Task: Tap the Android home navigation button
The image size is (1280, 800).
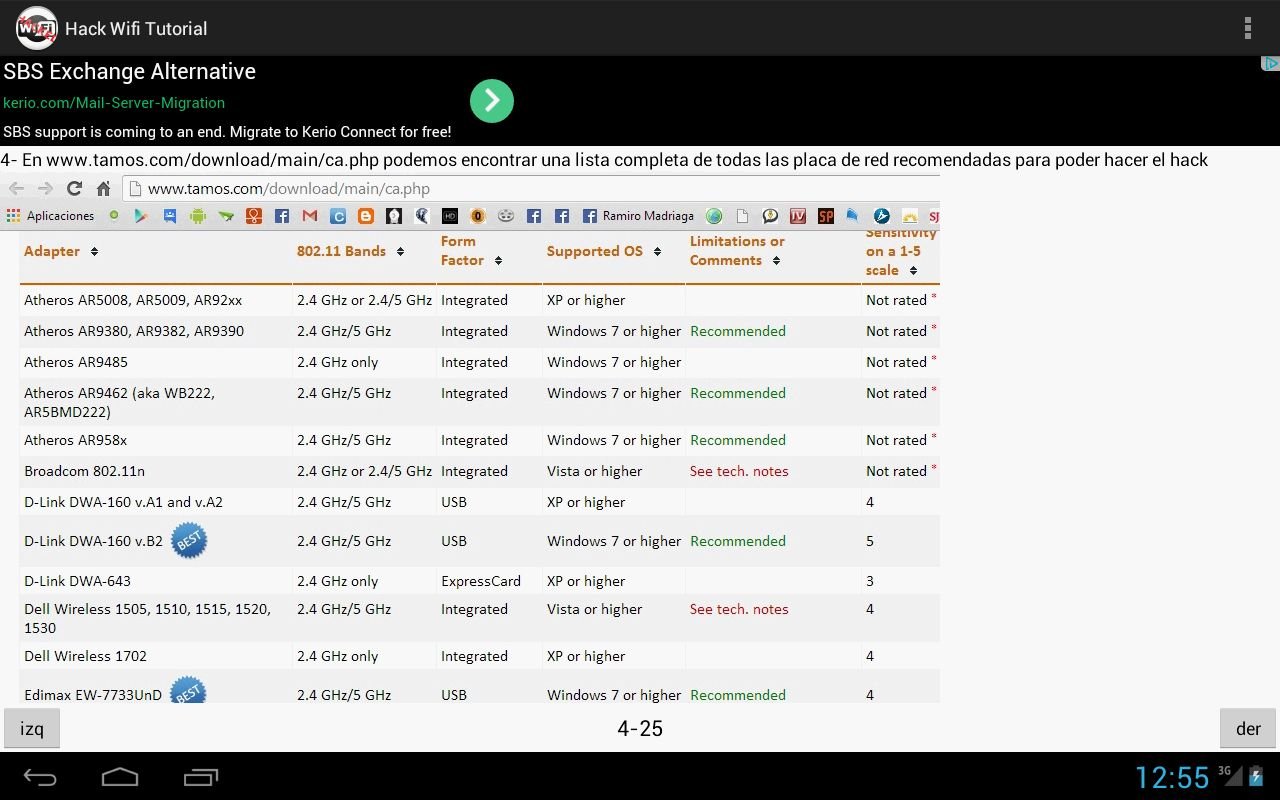Action: [120, 777]
